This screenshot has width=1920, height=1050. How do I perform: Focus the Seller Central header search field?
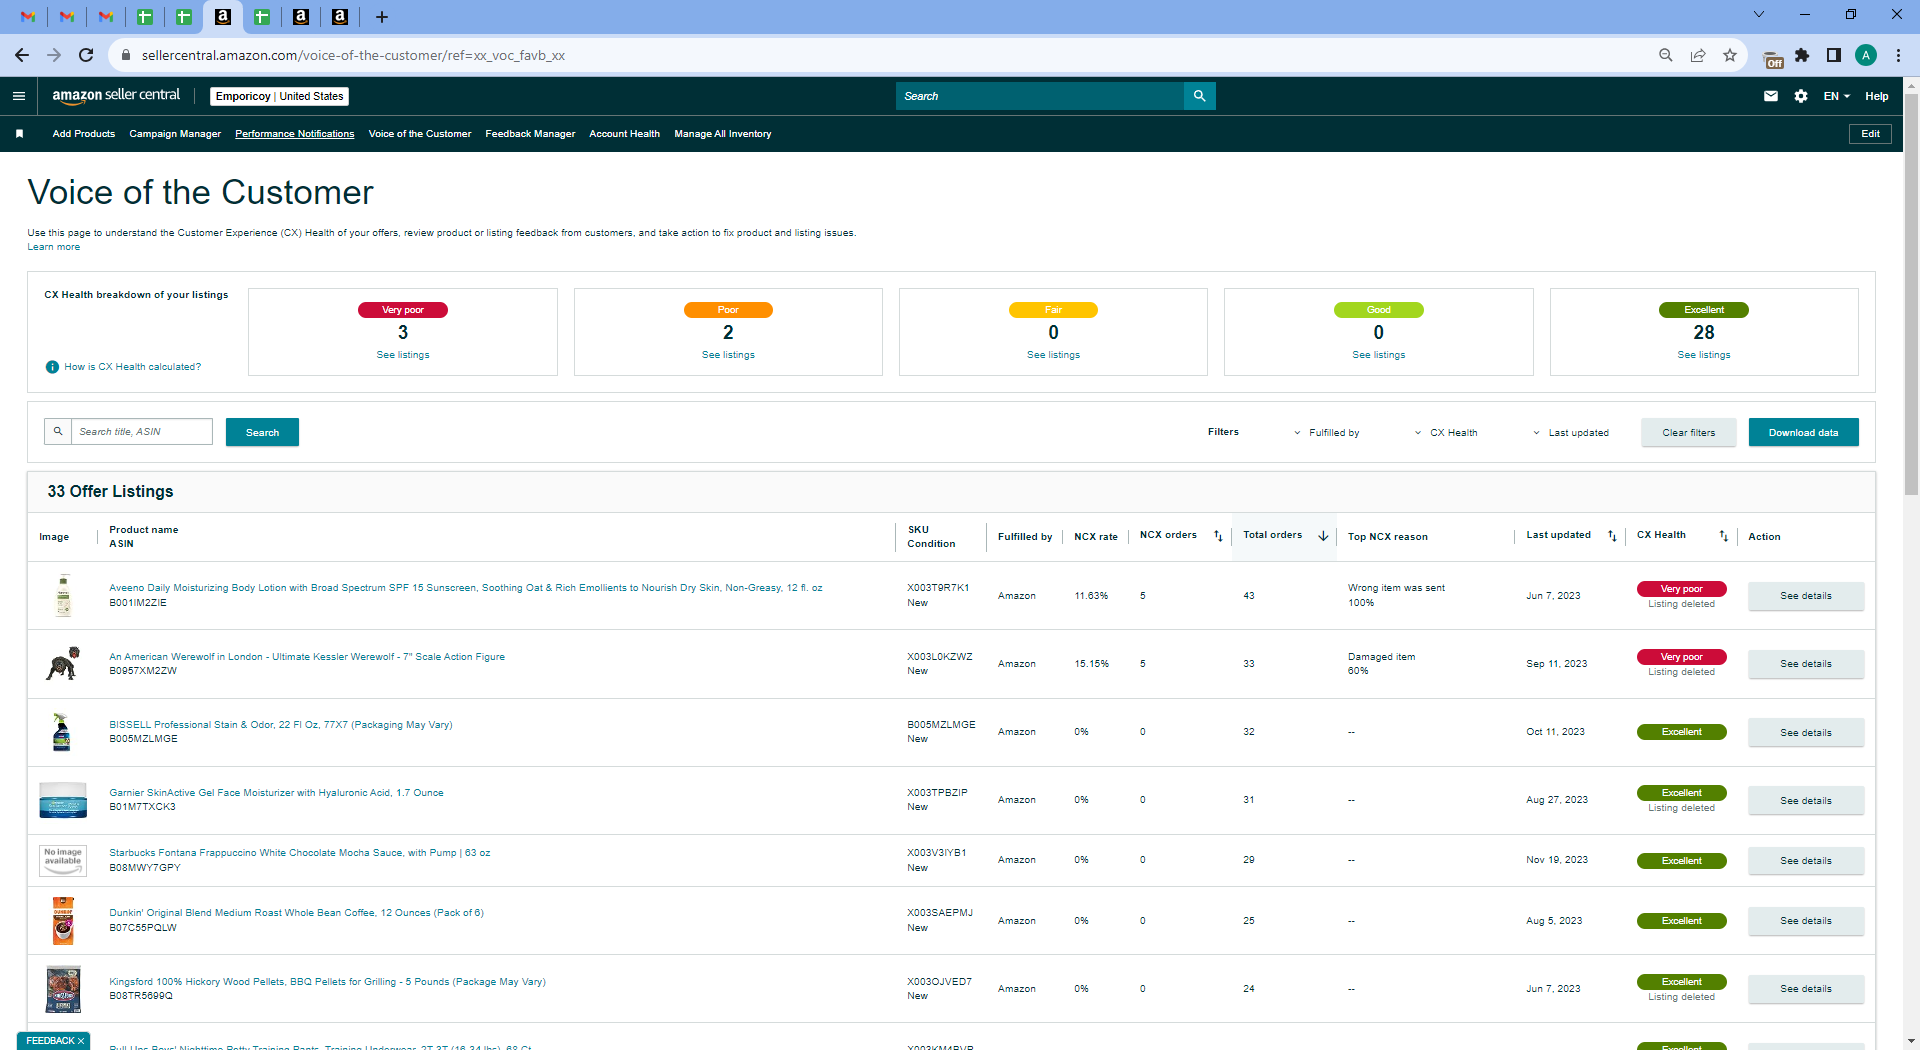click(1039, 96)
